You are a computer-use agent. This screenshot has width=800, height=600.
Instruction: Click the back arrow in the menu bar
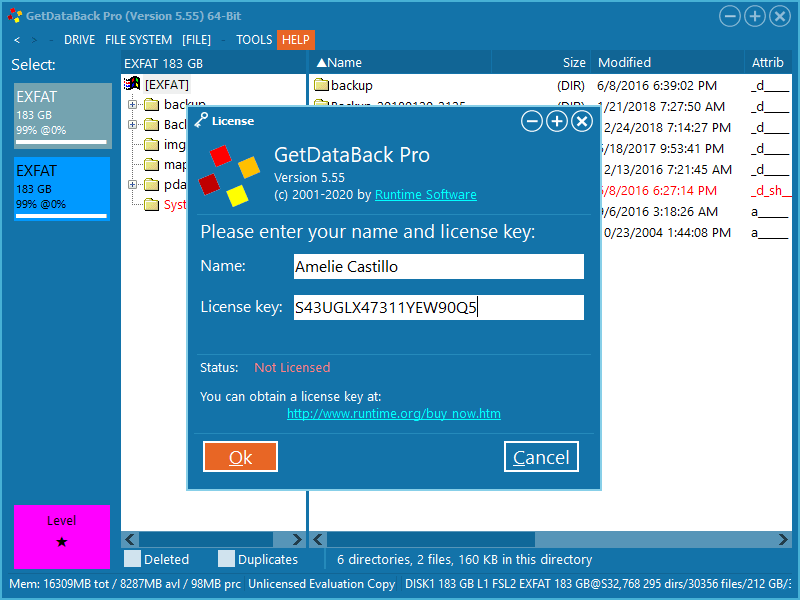[x=16, y=40]
